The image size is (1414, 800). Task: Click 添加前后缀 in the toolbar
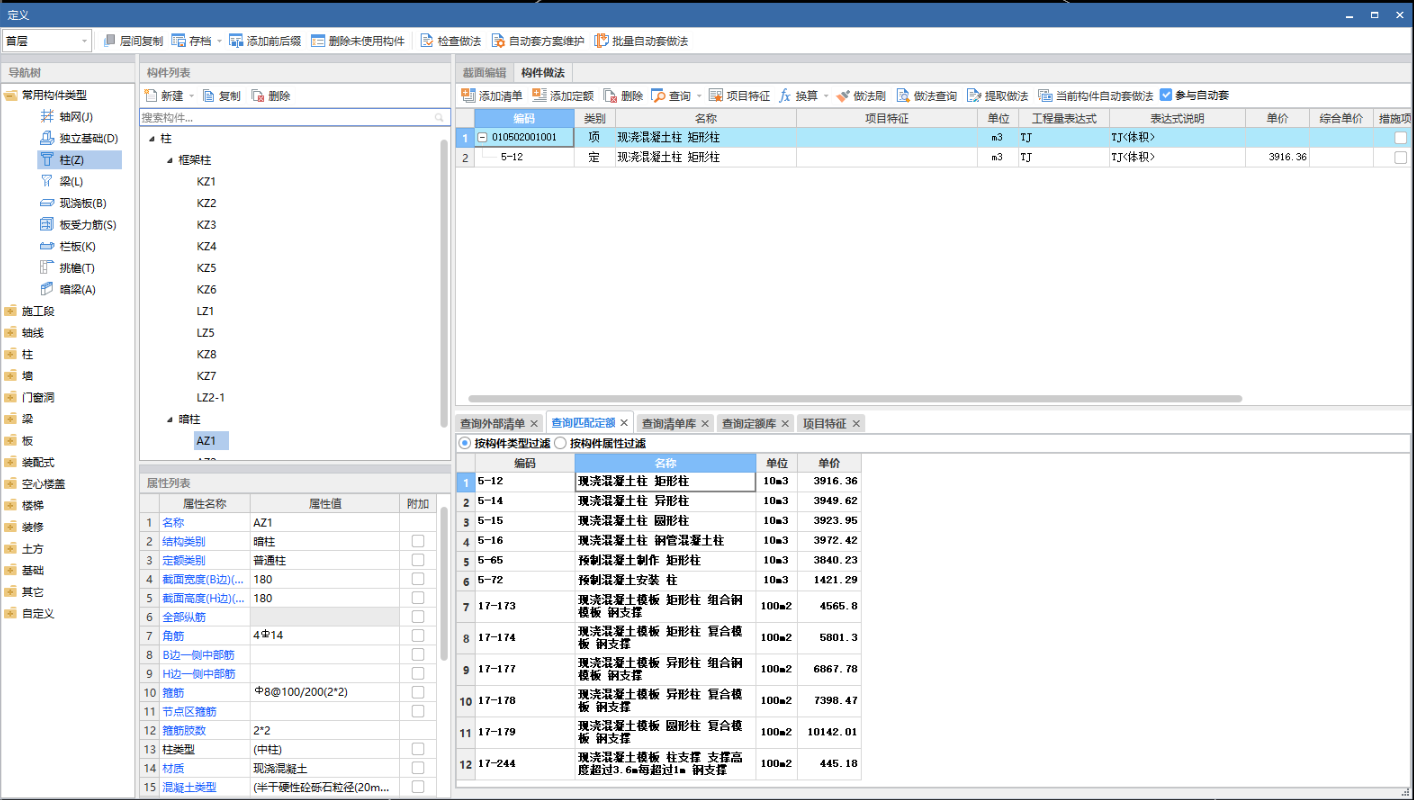pyautogui.click(x=265, y=41)
